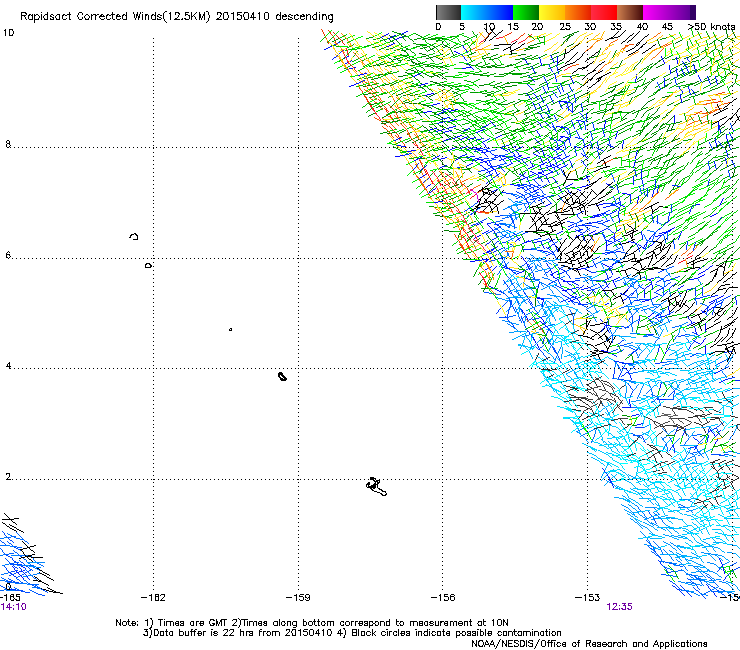The width and height of the screenshot is (740, 650).
Task: Click the latitude axis label '8'
Action: [x=8, y=144]
